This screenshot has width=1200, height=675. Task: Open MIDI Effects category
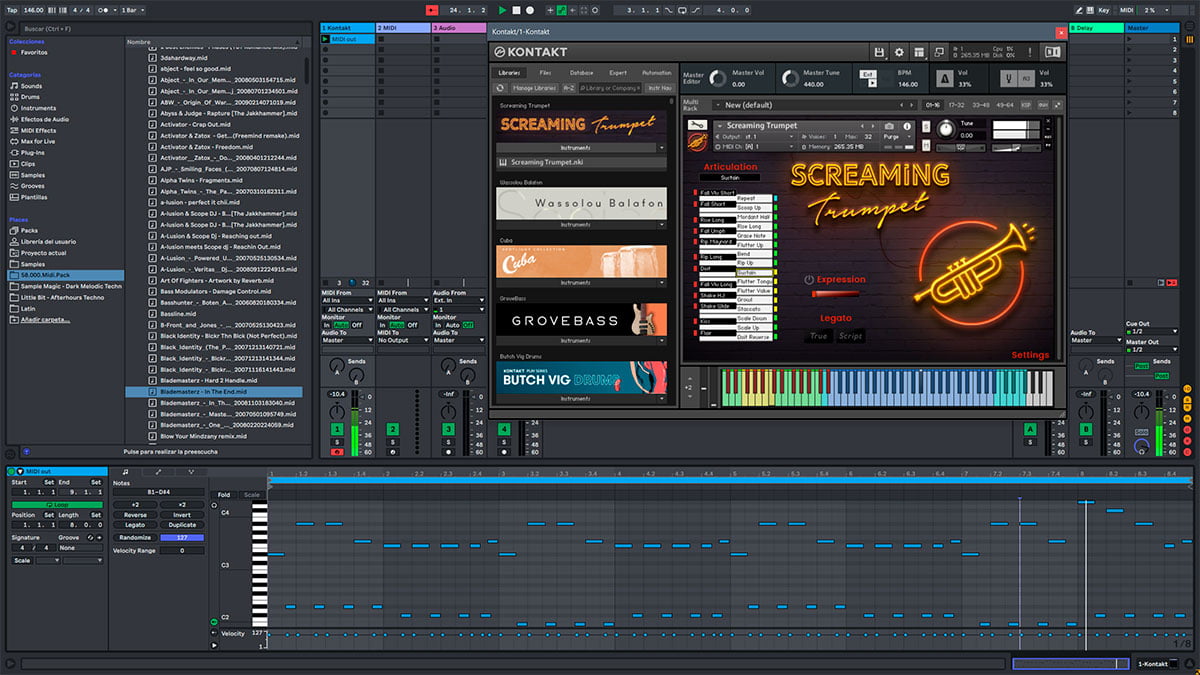[38, 130]
